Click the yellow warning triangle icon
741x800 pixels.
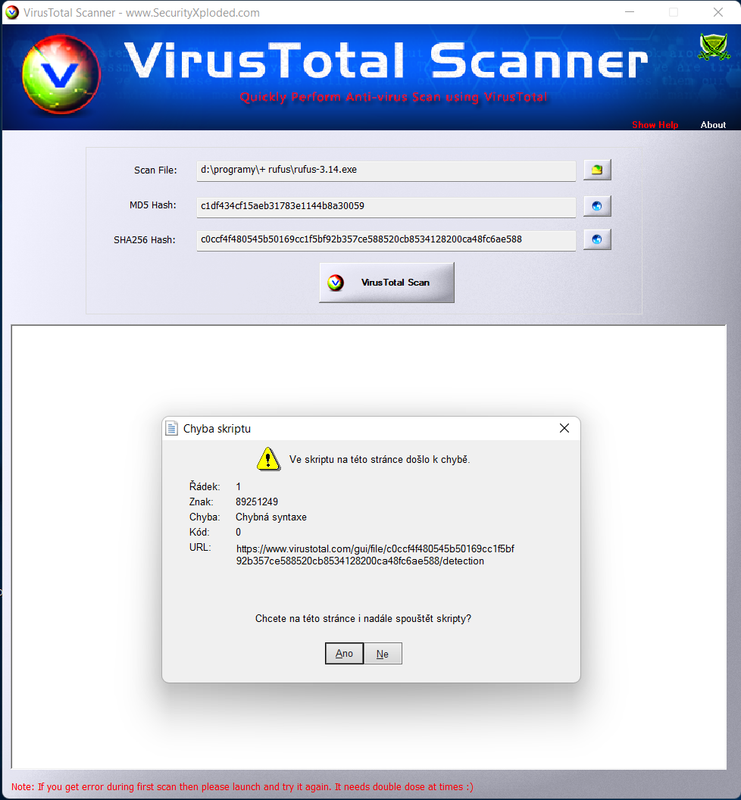coord(268,459)
